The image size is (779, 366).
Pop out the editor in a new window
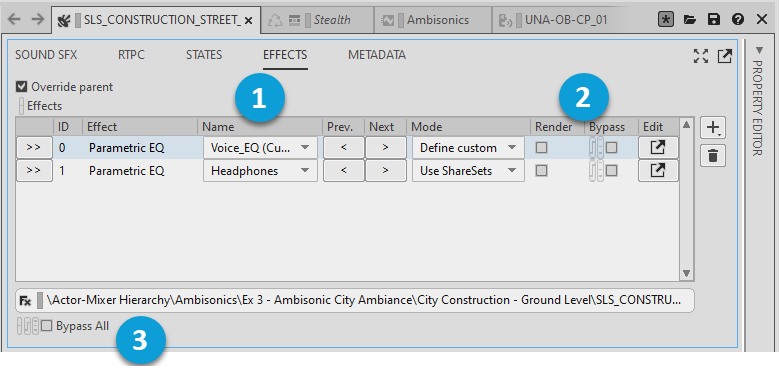725,56
